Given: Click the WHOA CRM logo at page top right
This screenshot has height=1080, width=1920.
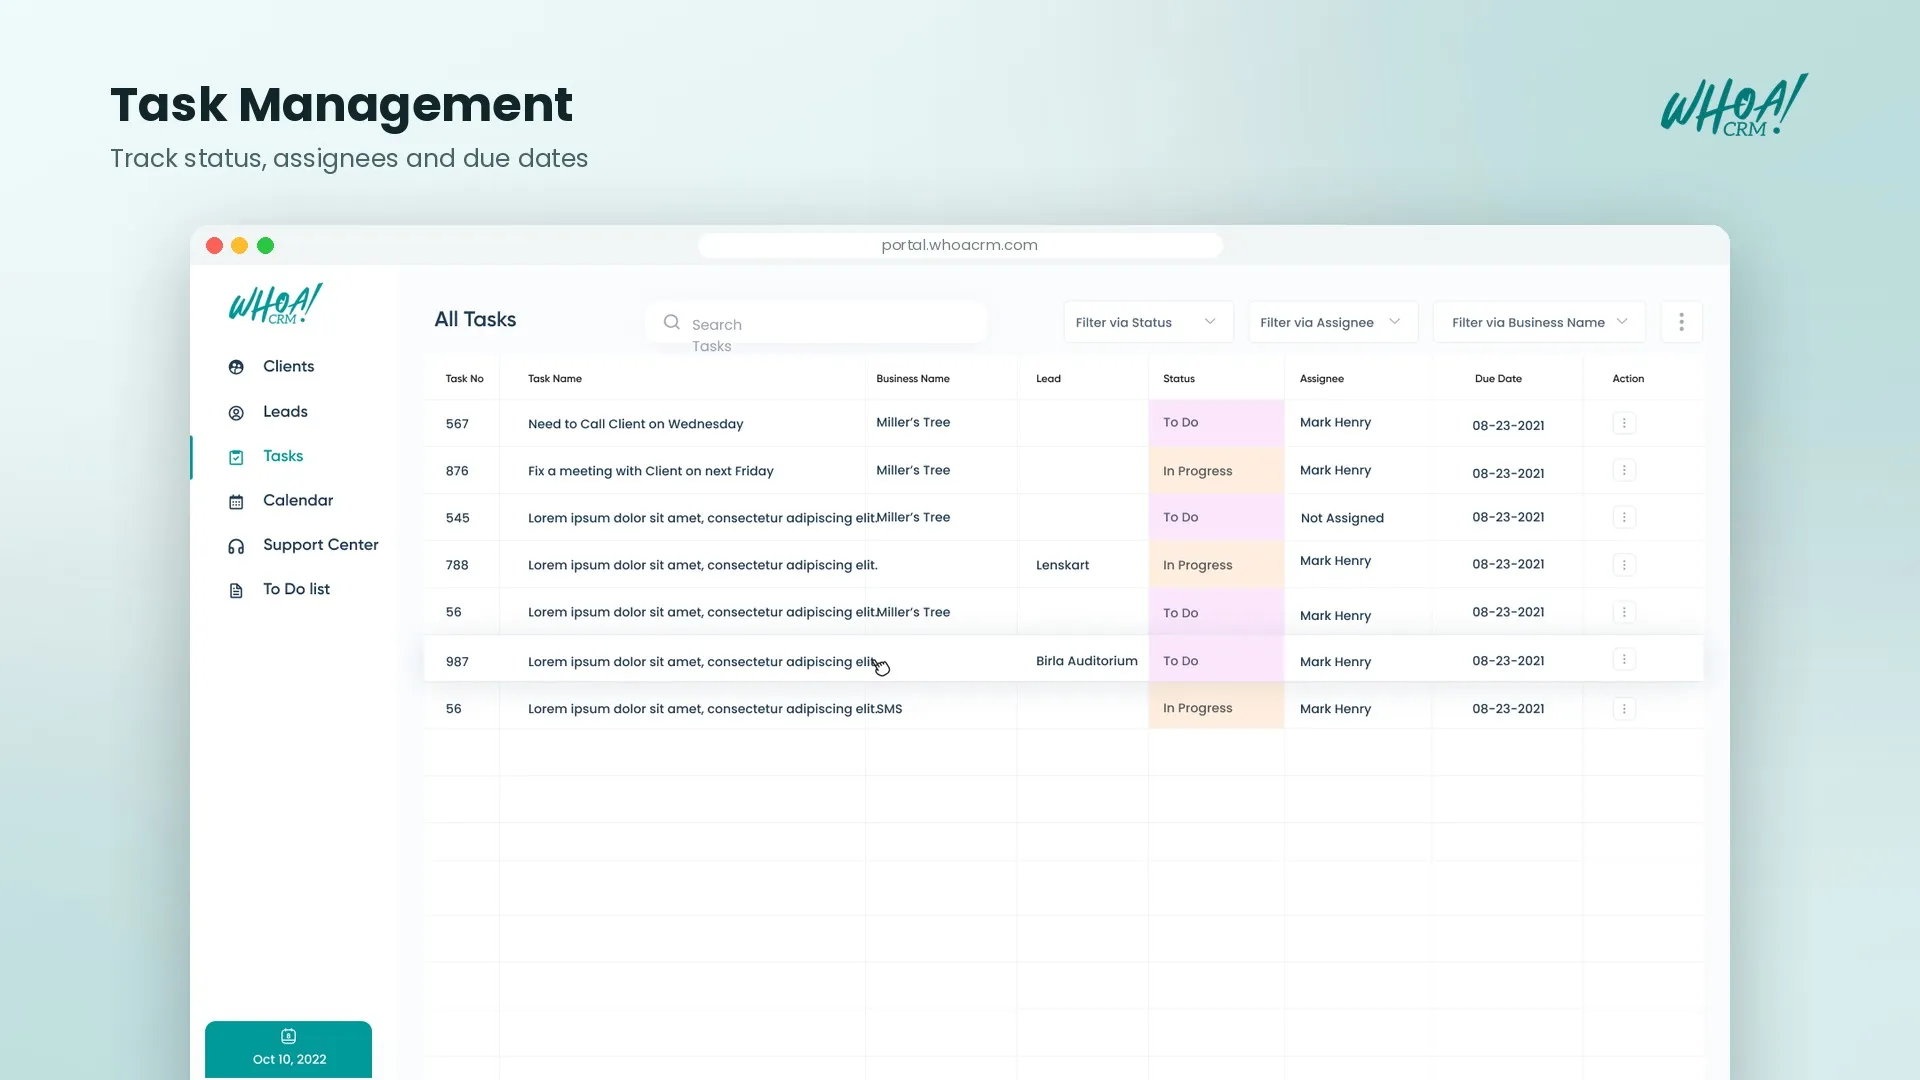Looking at the screenshot, I should 1734,105.
